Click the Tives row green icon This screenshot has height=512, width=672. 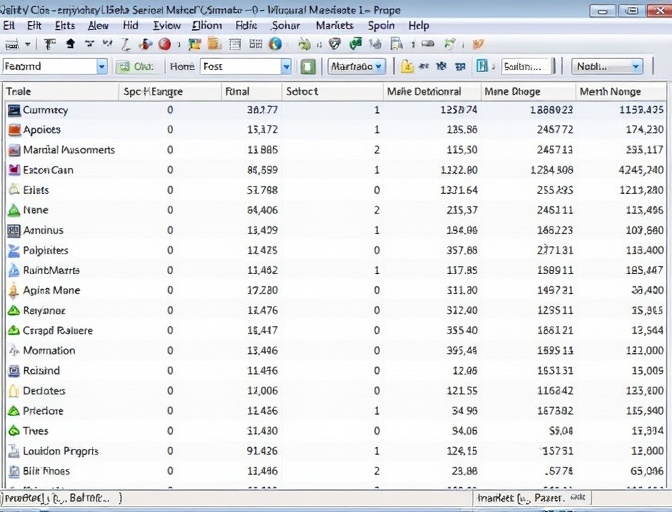click(x=14, y=431)
